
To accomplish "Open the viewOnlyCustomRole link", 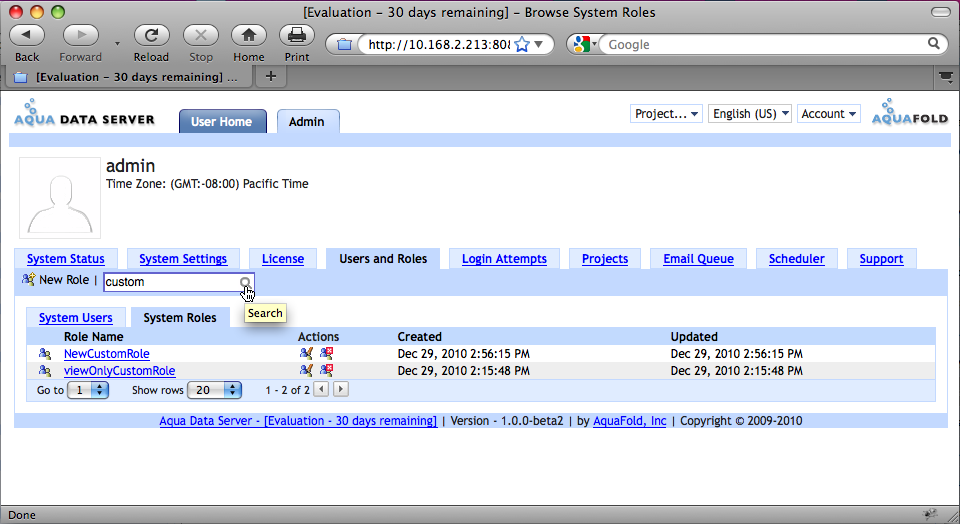I will tap(119, 371).
